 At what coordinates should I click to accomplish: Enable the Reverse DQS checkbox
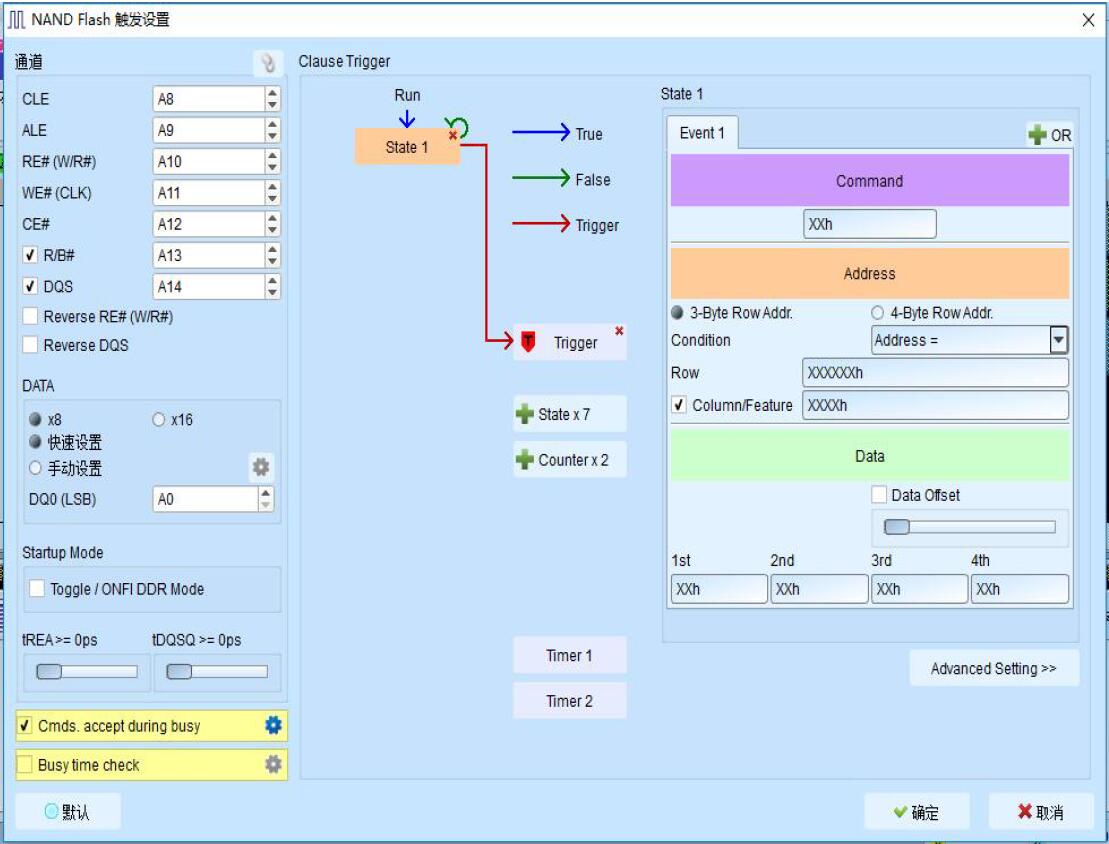coord(31,345)
